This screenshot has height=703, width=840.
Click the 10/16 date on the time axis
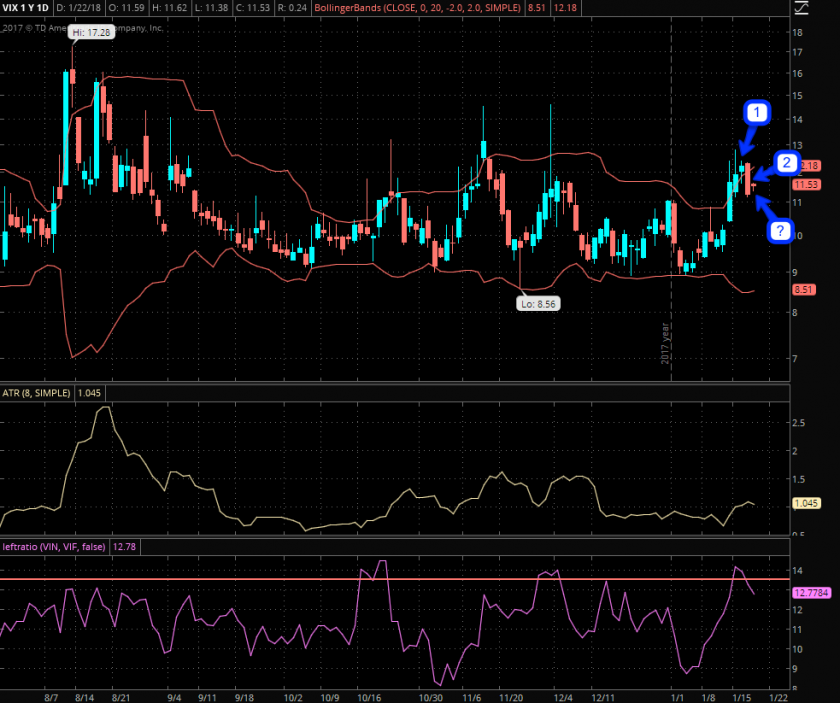tap(370, 695)
